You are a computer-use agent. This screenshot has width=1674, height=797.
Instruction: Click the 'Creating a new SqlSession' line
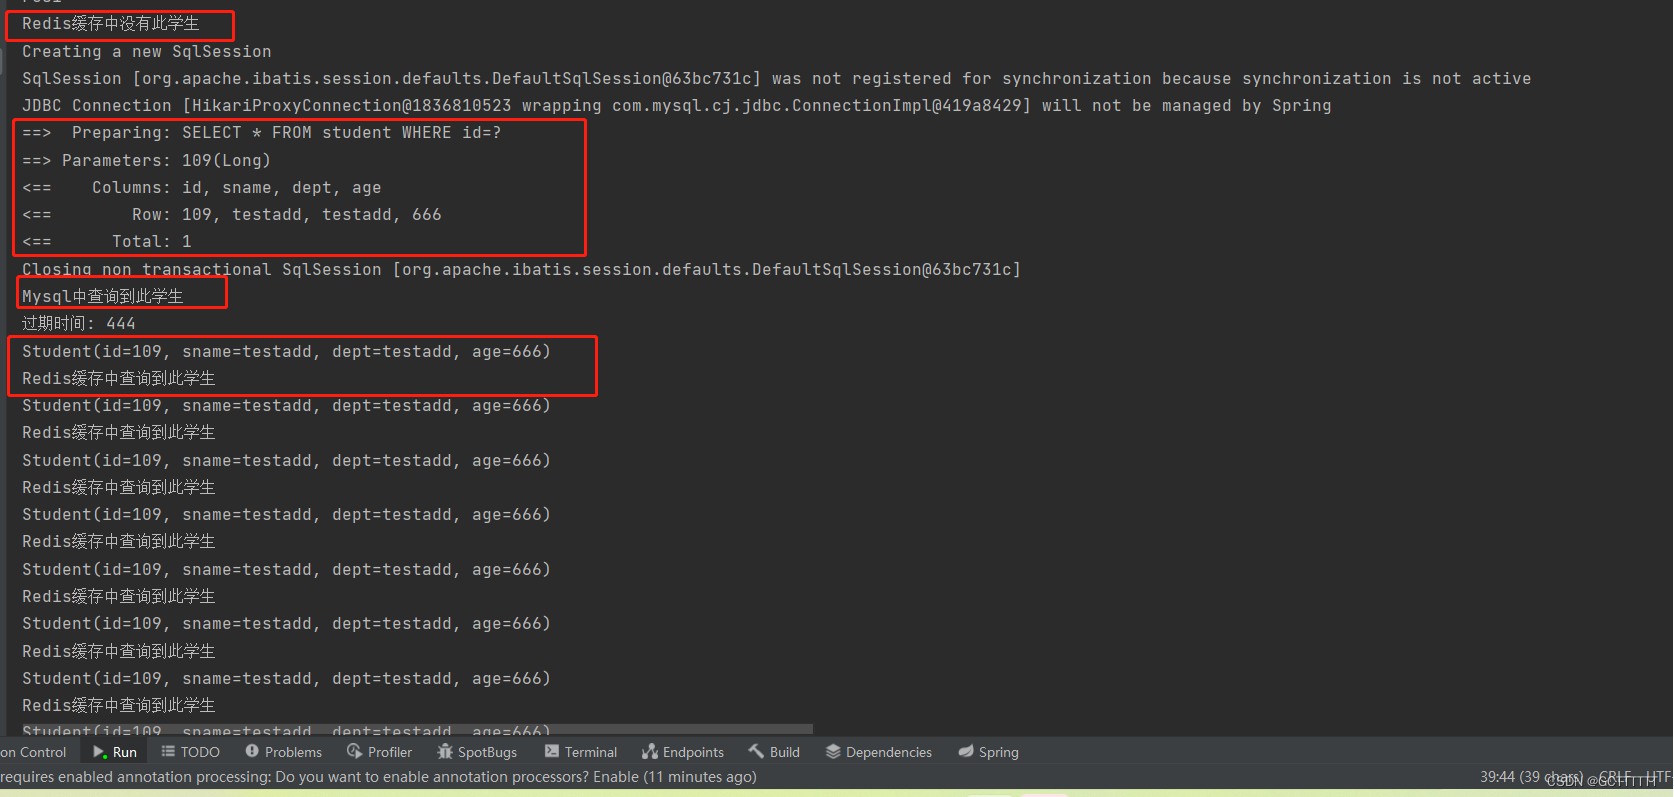pyautogui.click(x=146, y=51)
